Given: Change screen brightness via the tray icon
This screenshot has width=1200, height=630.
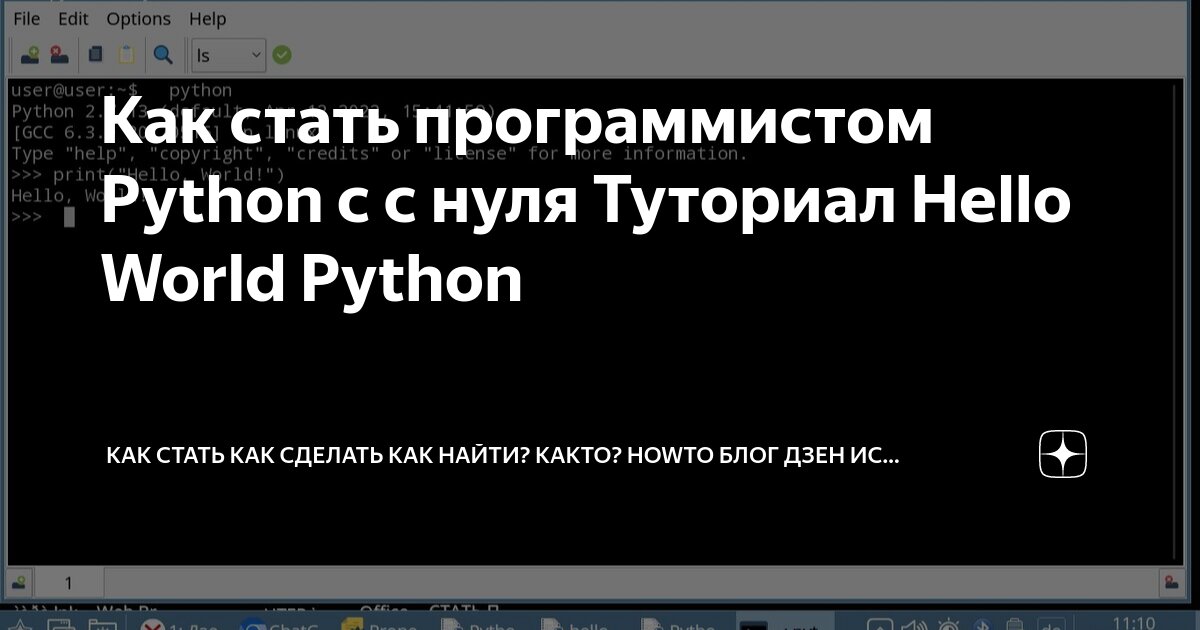Looking at the screenshot, I should (x=948, y=623).
